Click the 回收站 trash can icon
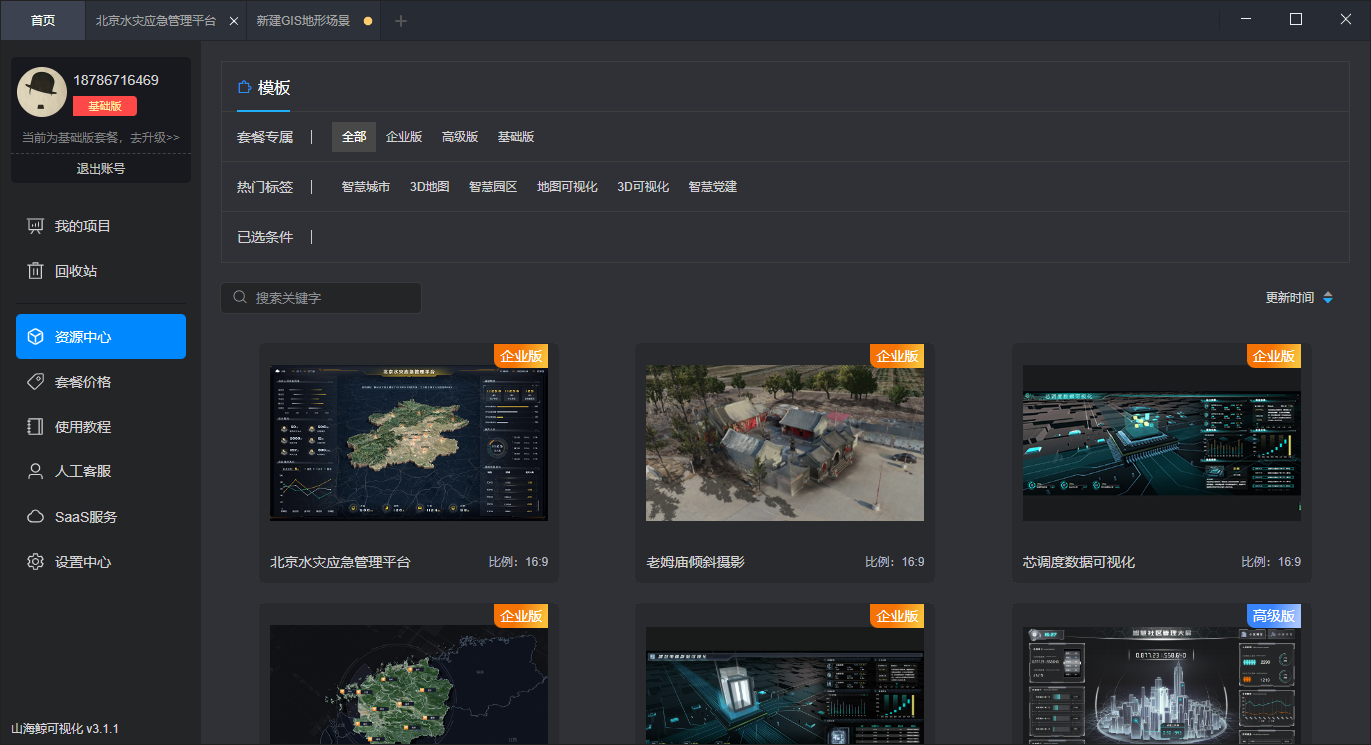This screenshot has width=1371, height=745. [36, 271]
